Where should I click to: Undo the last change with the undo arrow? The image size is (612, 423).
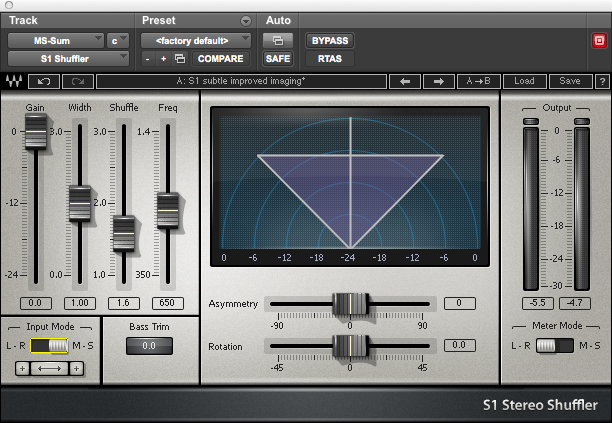pyautogui.click(x=44, y=82)
